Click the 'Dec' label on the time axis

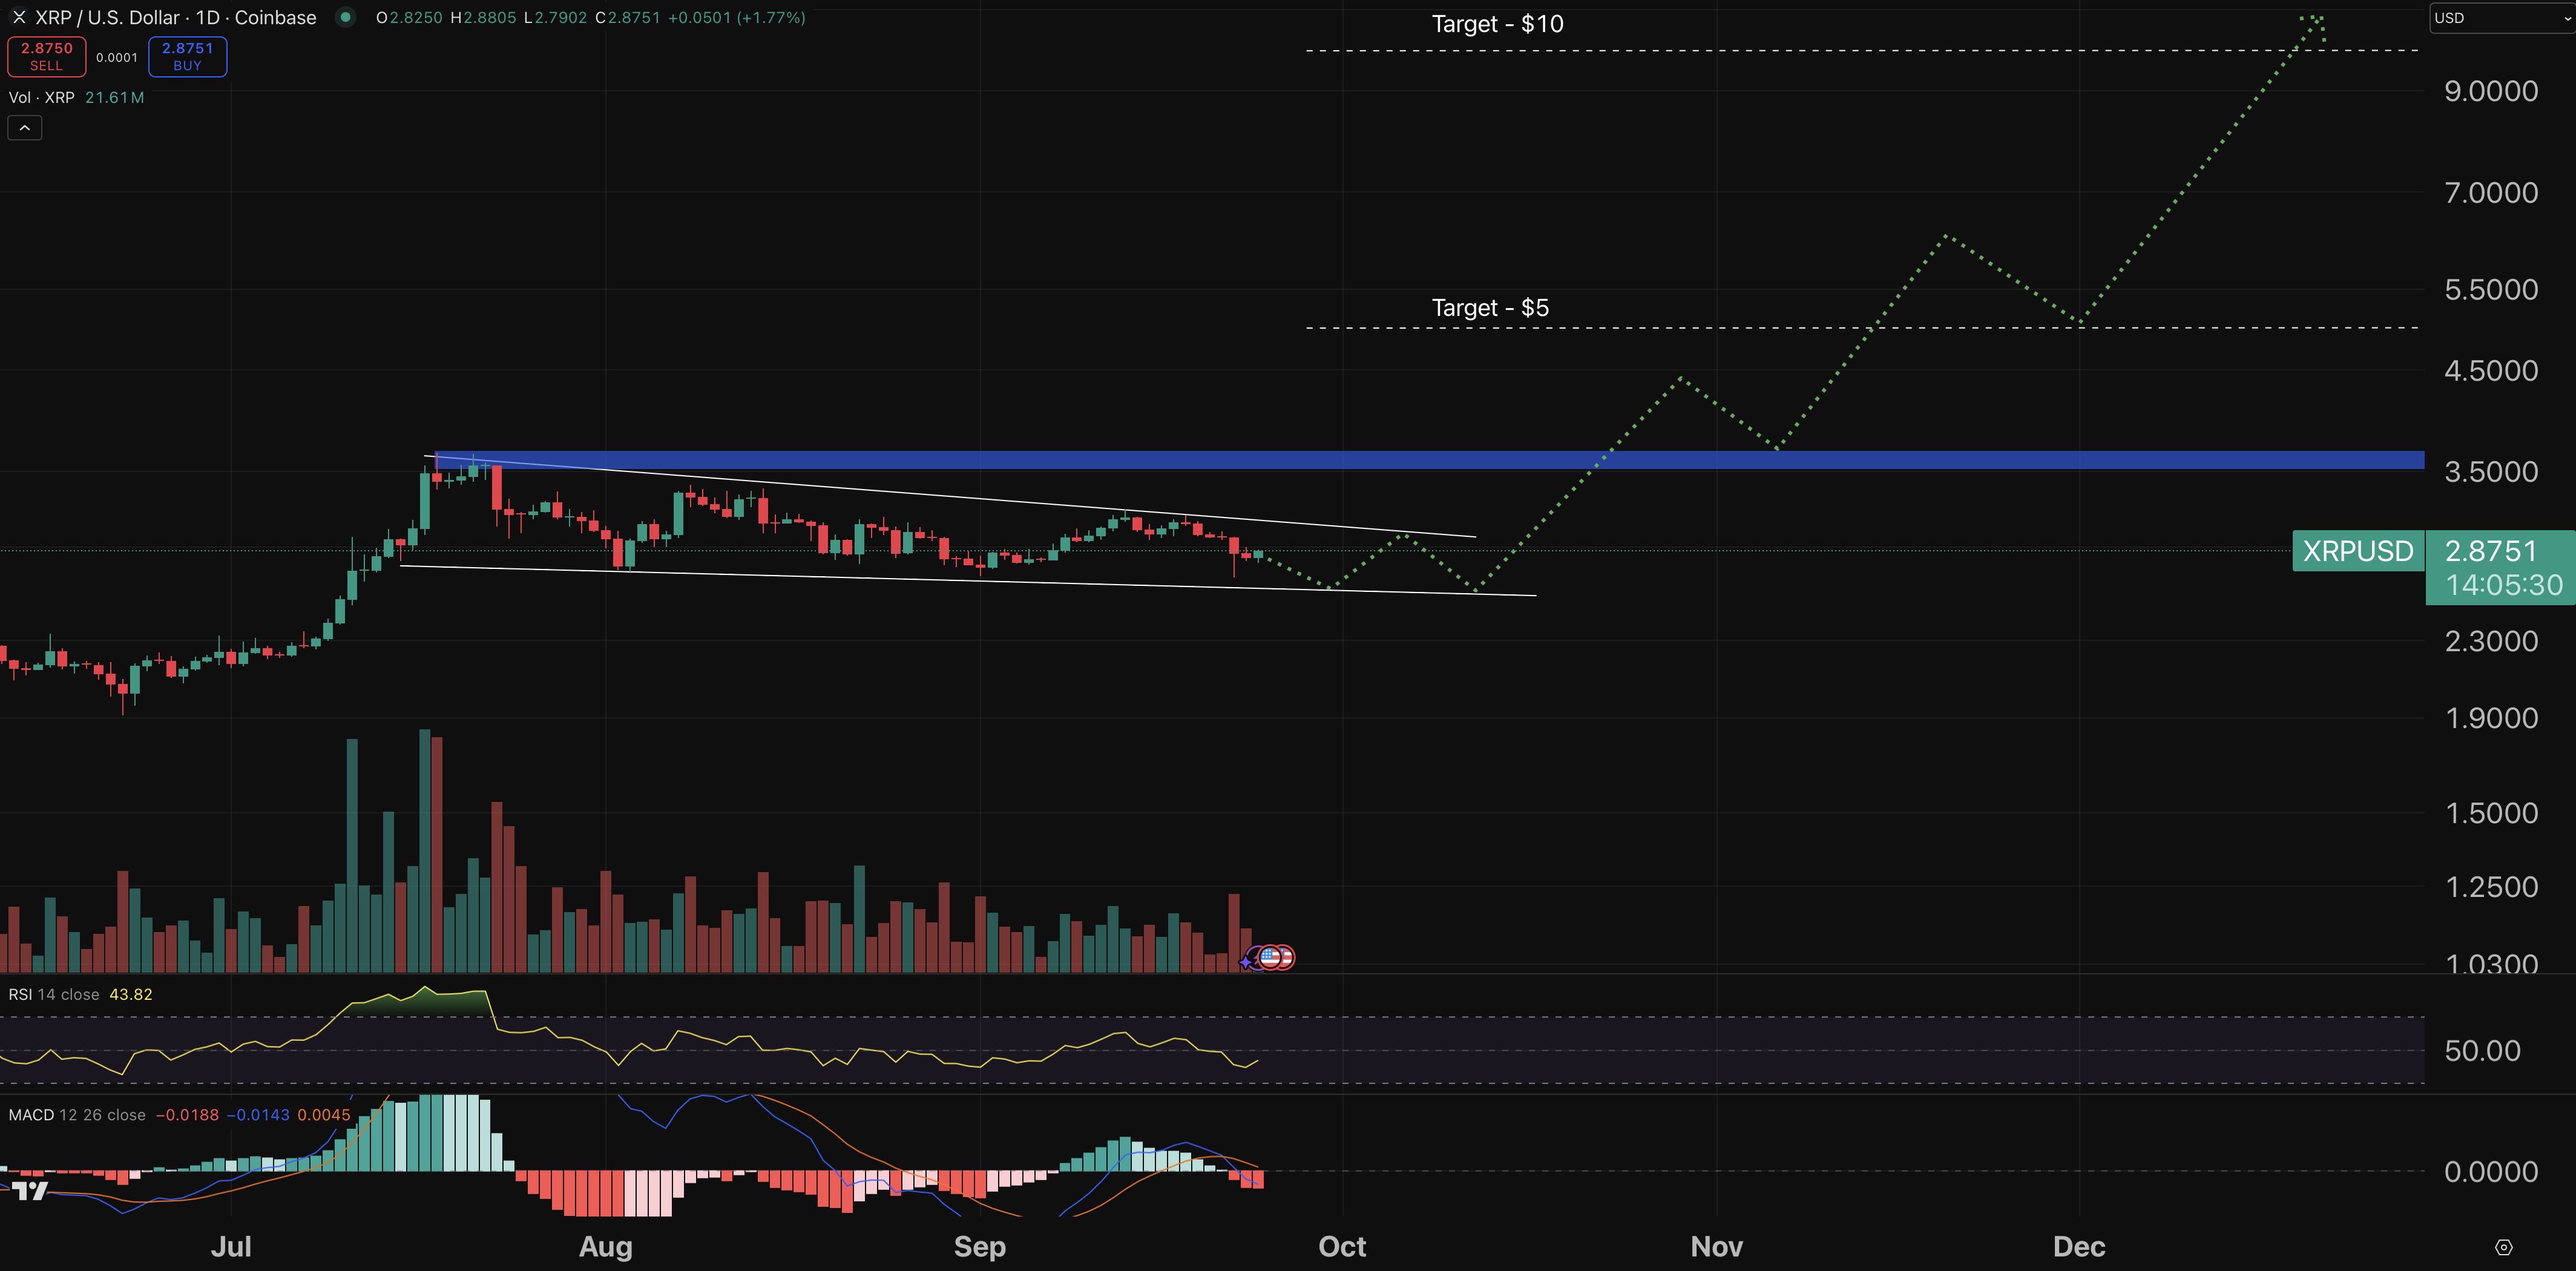(x=2079, y=1247)
